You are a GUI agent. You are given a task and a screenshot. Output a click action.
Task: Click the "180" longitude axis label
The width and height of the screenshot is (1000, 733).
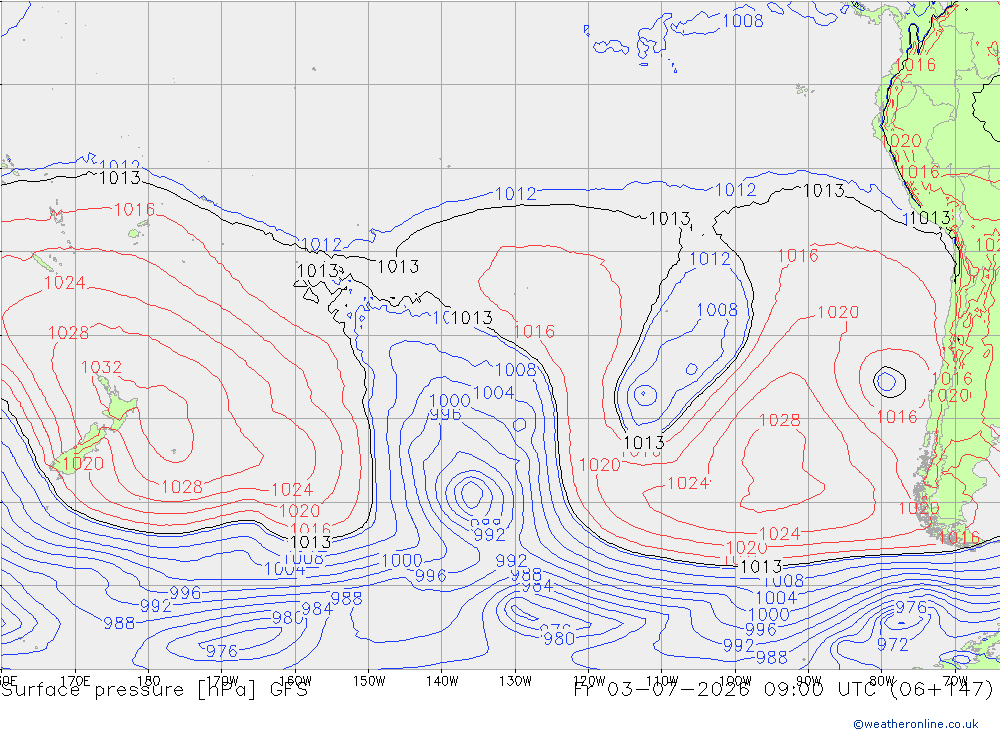(x=149, y=681)
